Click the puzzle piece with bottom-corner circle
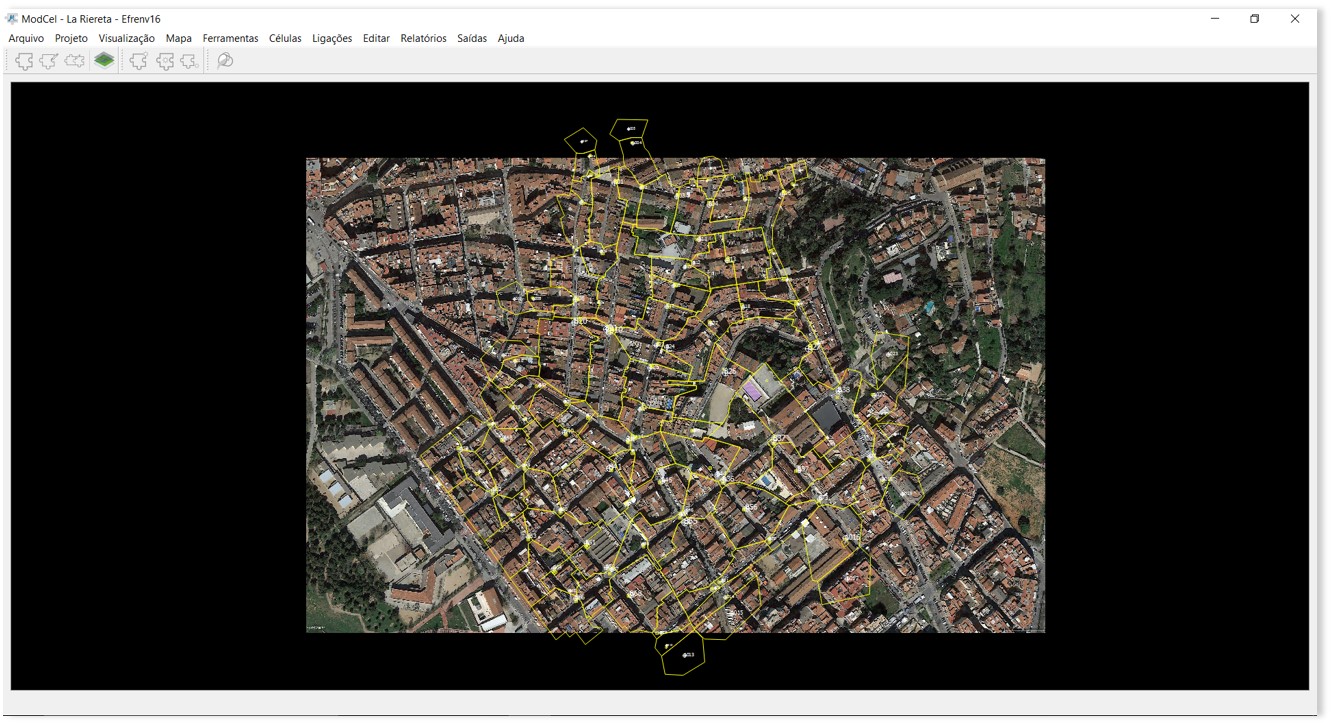The image size is (1332, 725). [189, 61]
